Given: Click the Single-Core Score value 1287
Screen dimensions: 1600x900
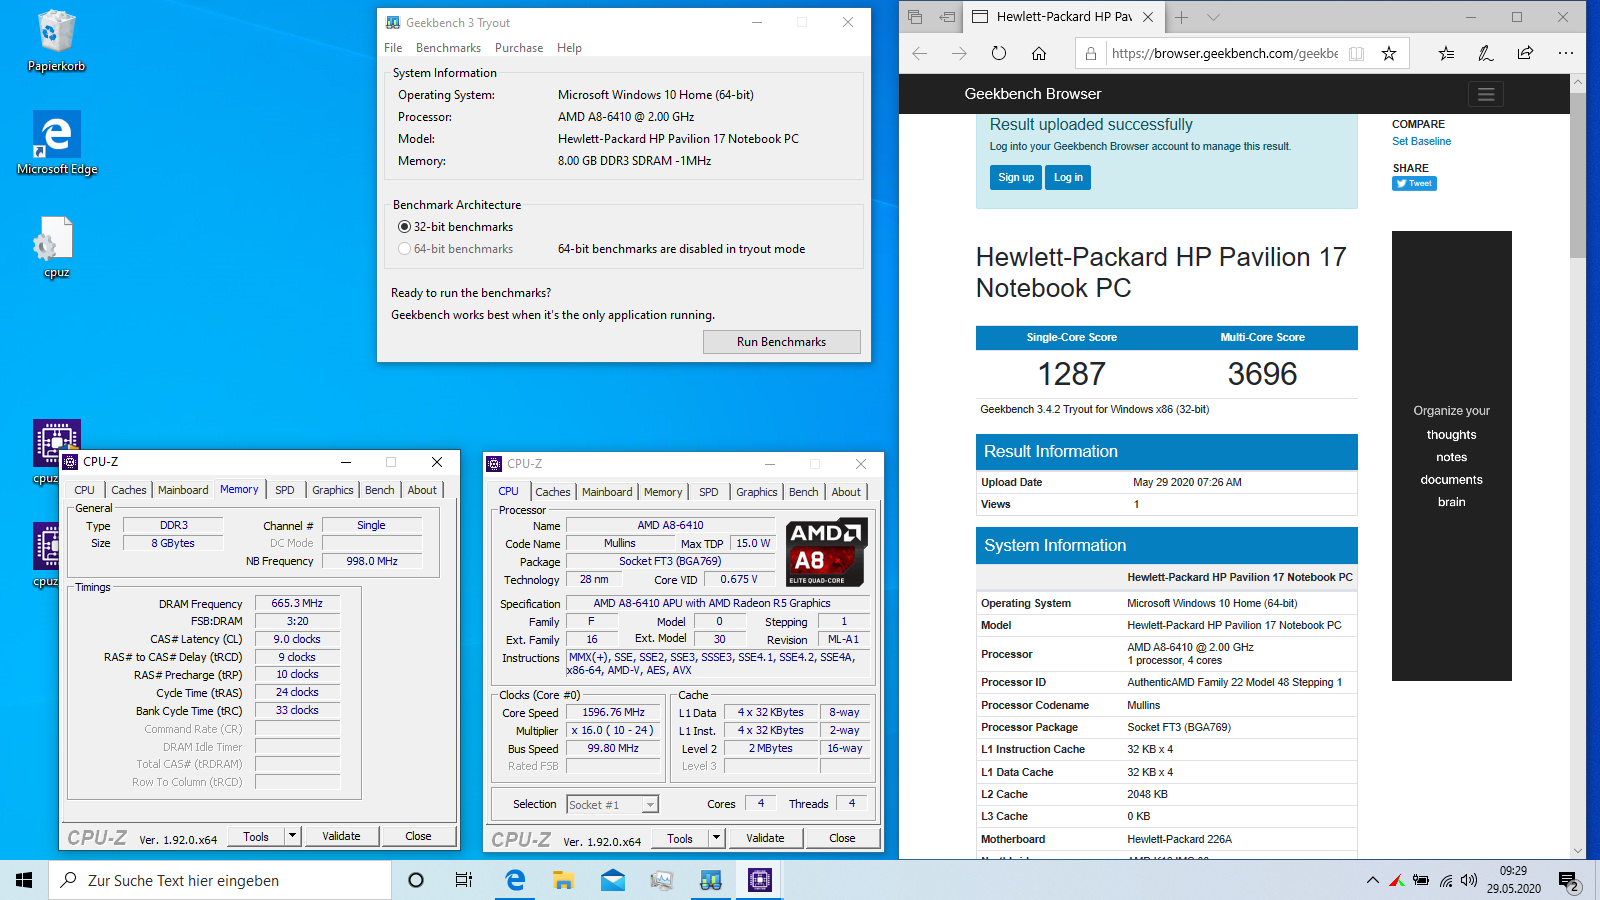Looking at the screenshot, I should tap(1071, 374).
